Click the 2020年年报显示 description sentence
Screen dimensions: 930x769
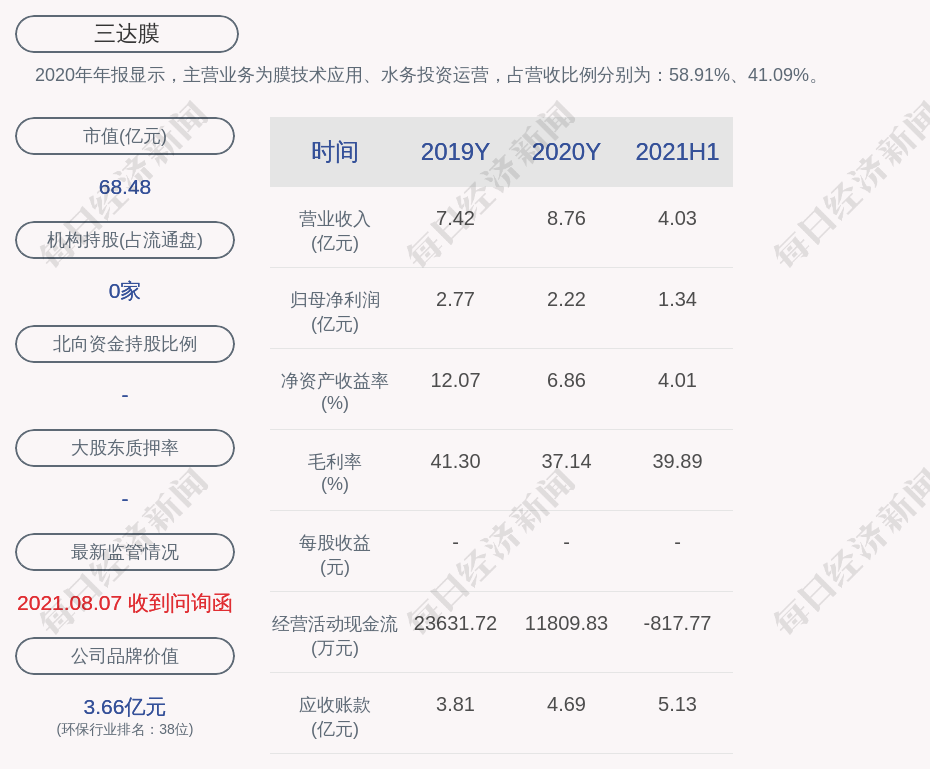tap(428, 75)
